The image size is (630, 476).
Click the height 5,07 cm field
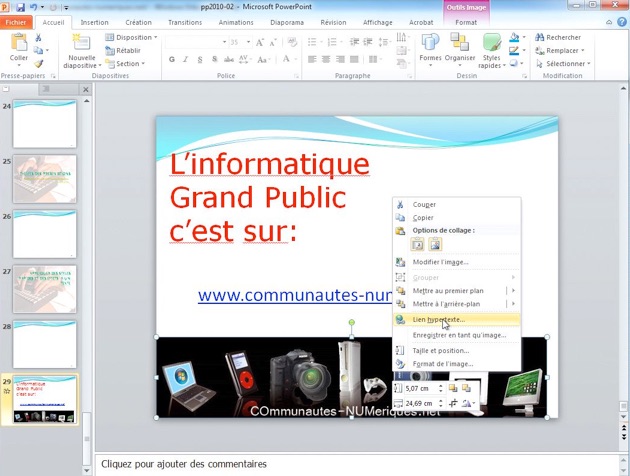click(x=419, y=388)
